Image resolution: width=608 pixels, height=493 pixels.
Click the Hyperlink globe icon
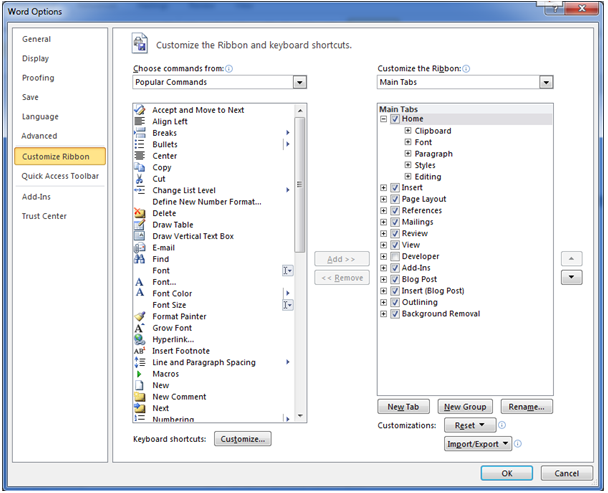point(140,339)
